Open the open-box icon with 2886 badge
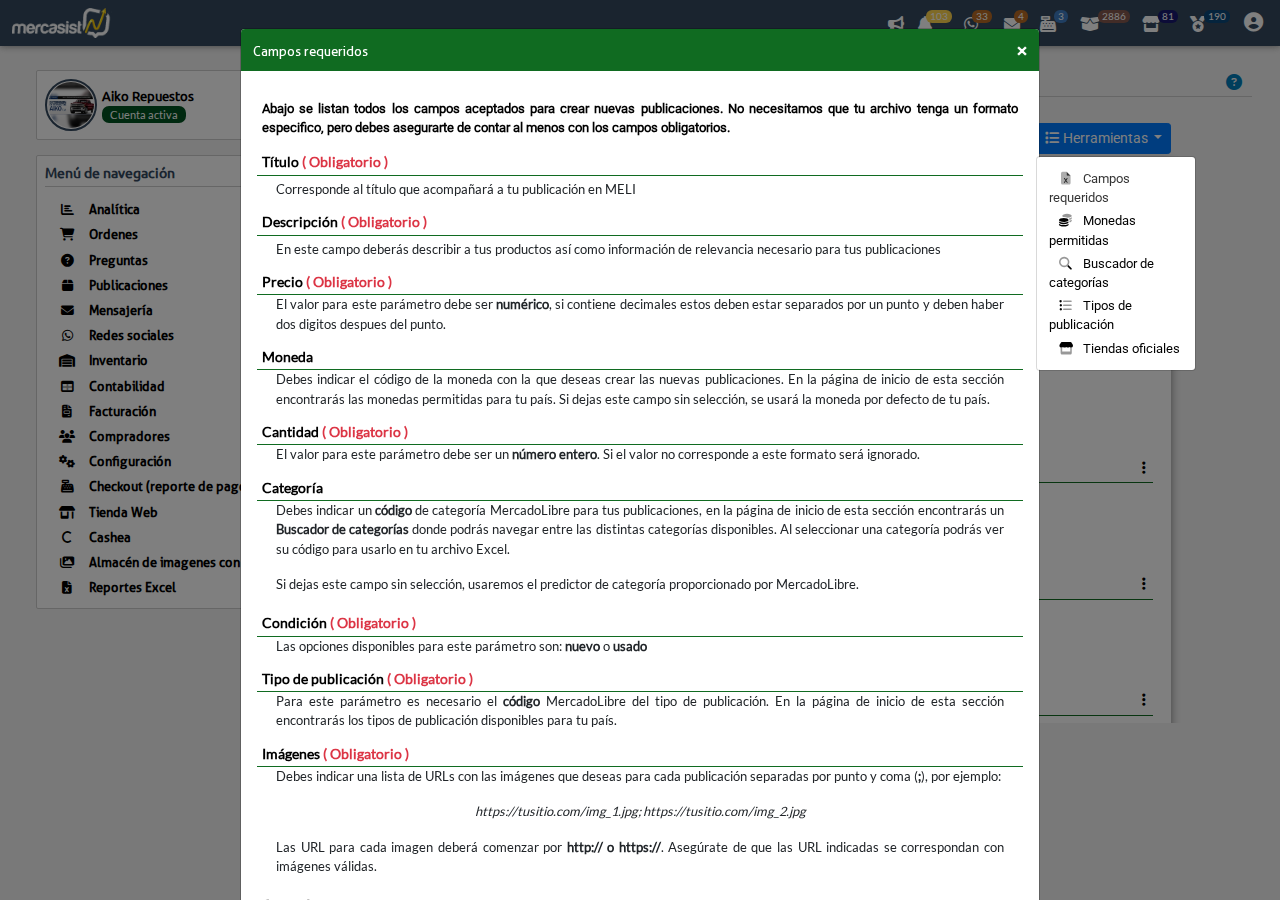 (1090, 24)
